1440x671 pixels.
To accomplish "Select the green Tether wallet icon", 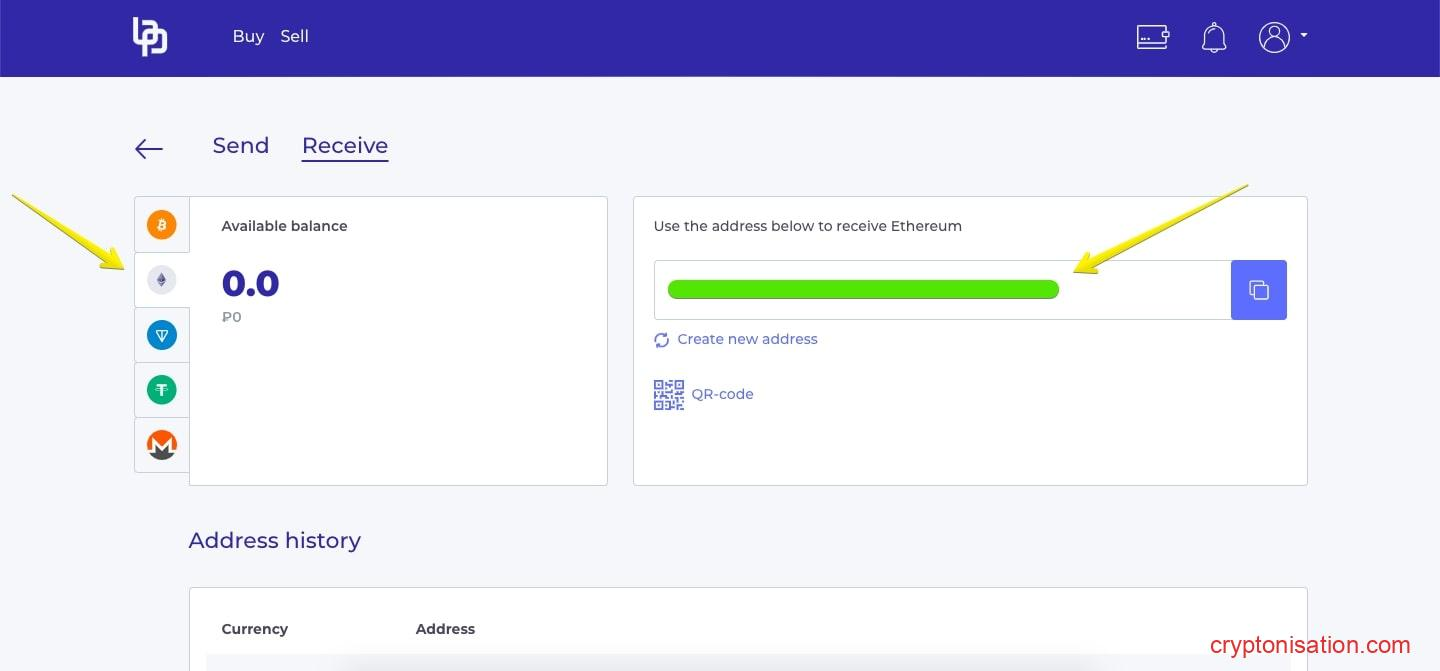I will point(162,390).
